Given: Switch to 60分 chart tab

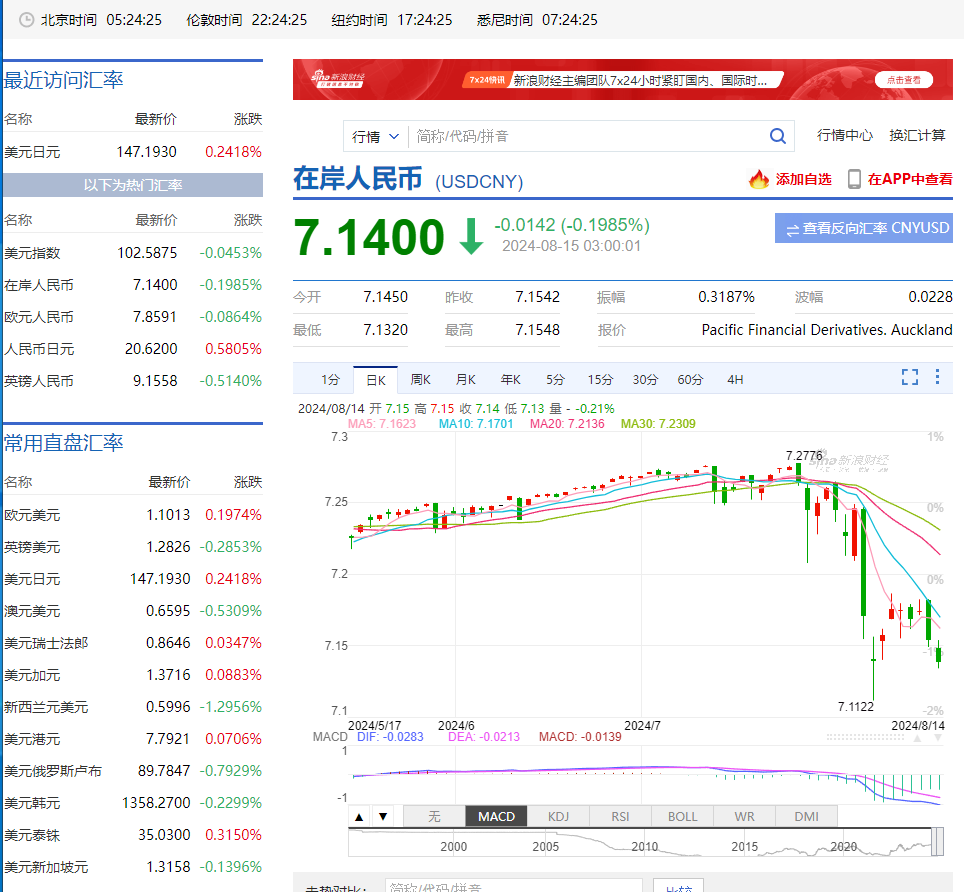Looking at the screenshot, I should pos(690,380).
